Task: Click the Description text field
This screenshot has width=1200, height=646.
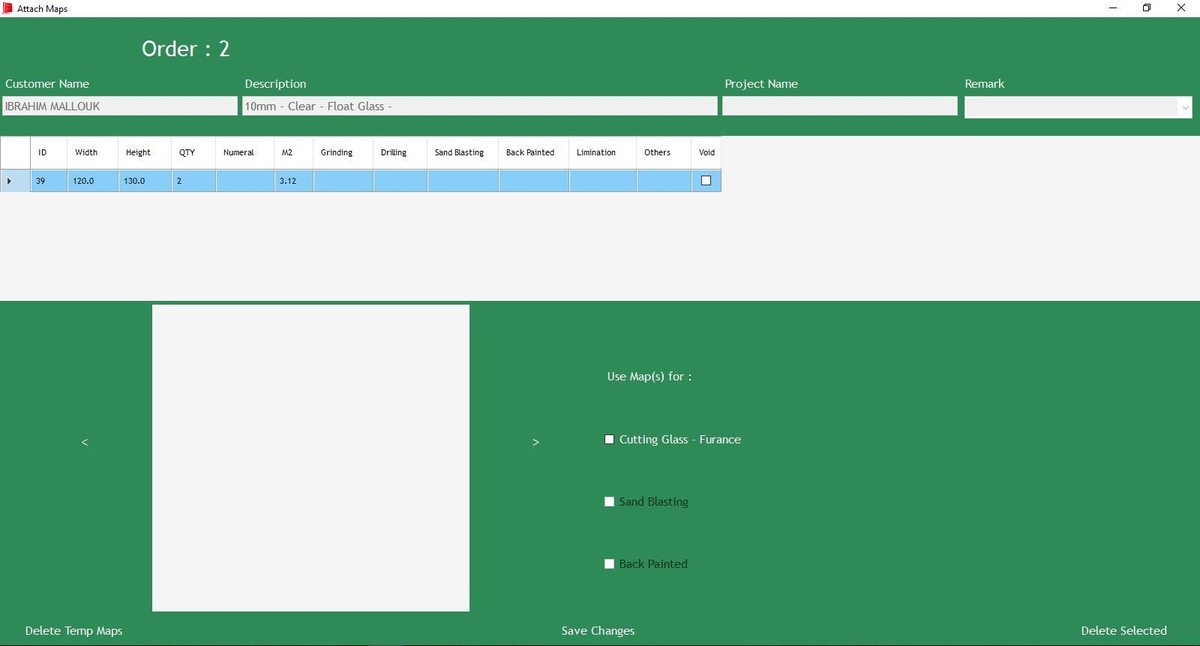Action: [x=479, y=106]
